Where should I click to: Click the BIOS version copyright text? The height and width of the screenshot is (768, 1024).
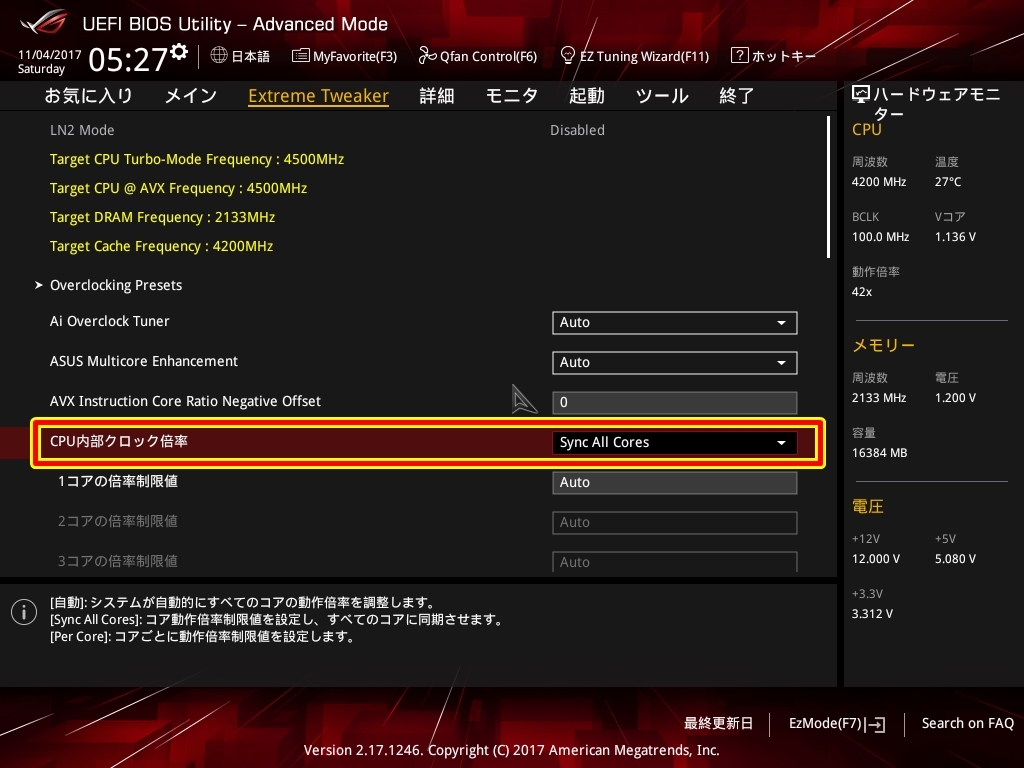pos(511,750)
